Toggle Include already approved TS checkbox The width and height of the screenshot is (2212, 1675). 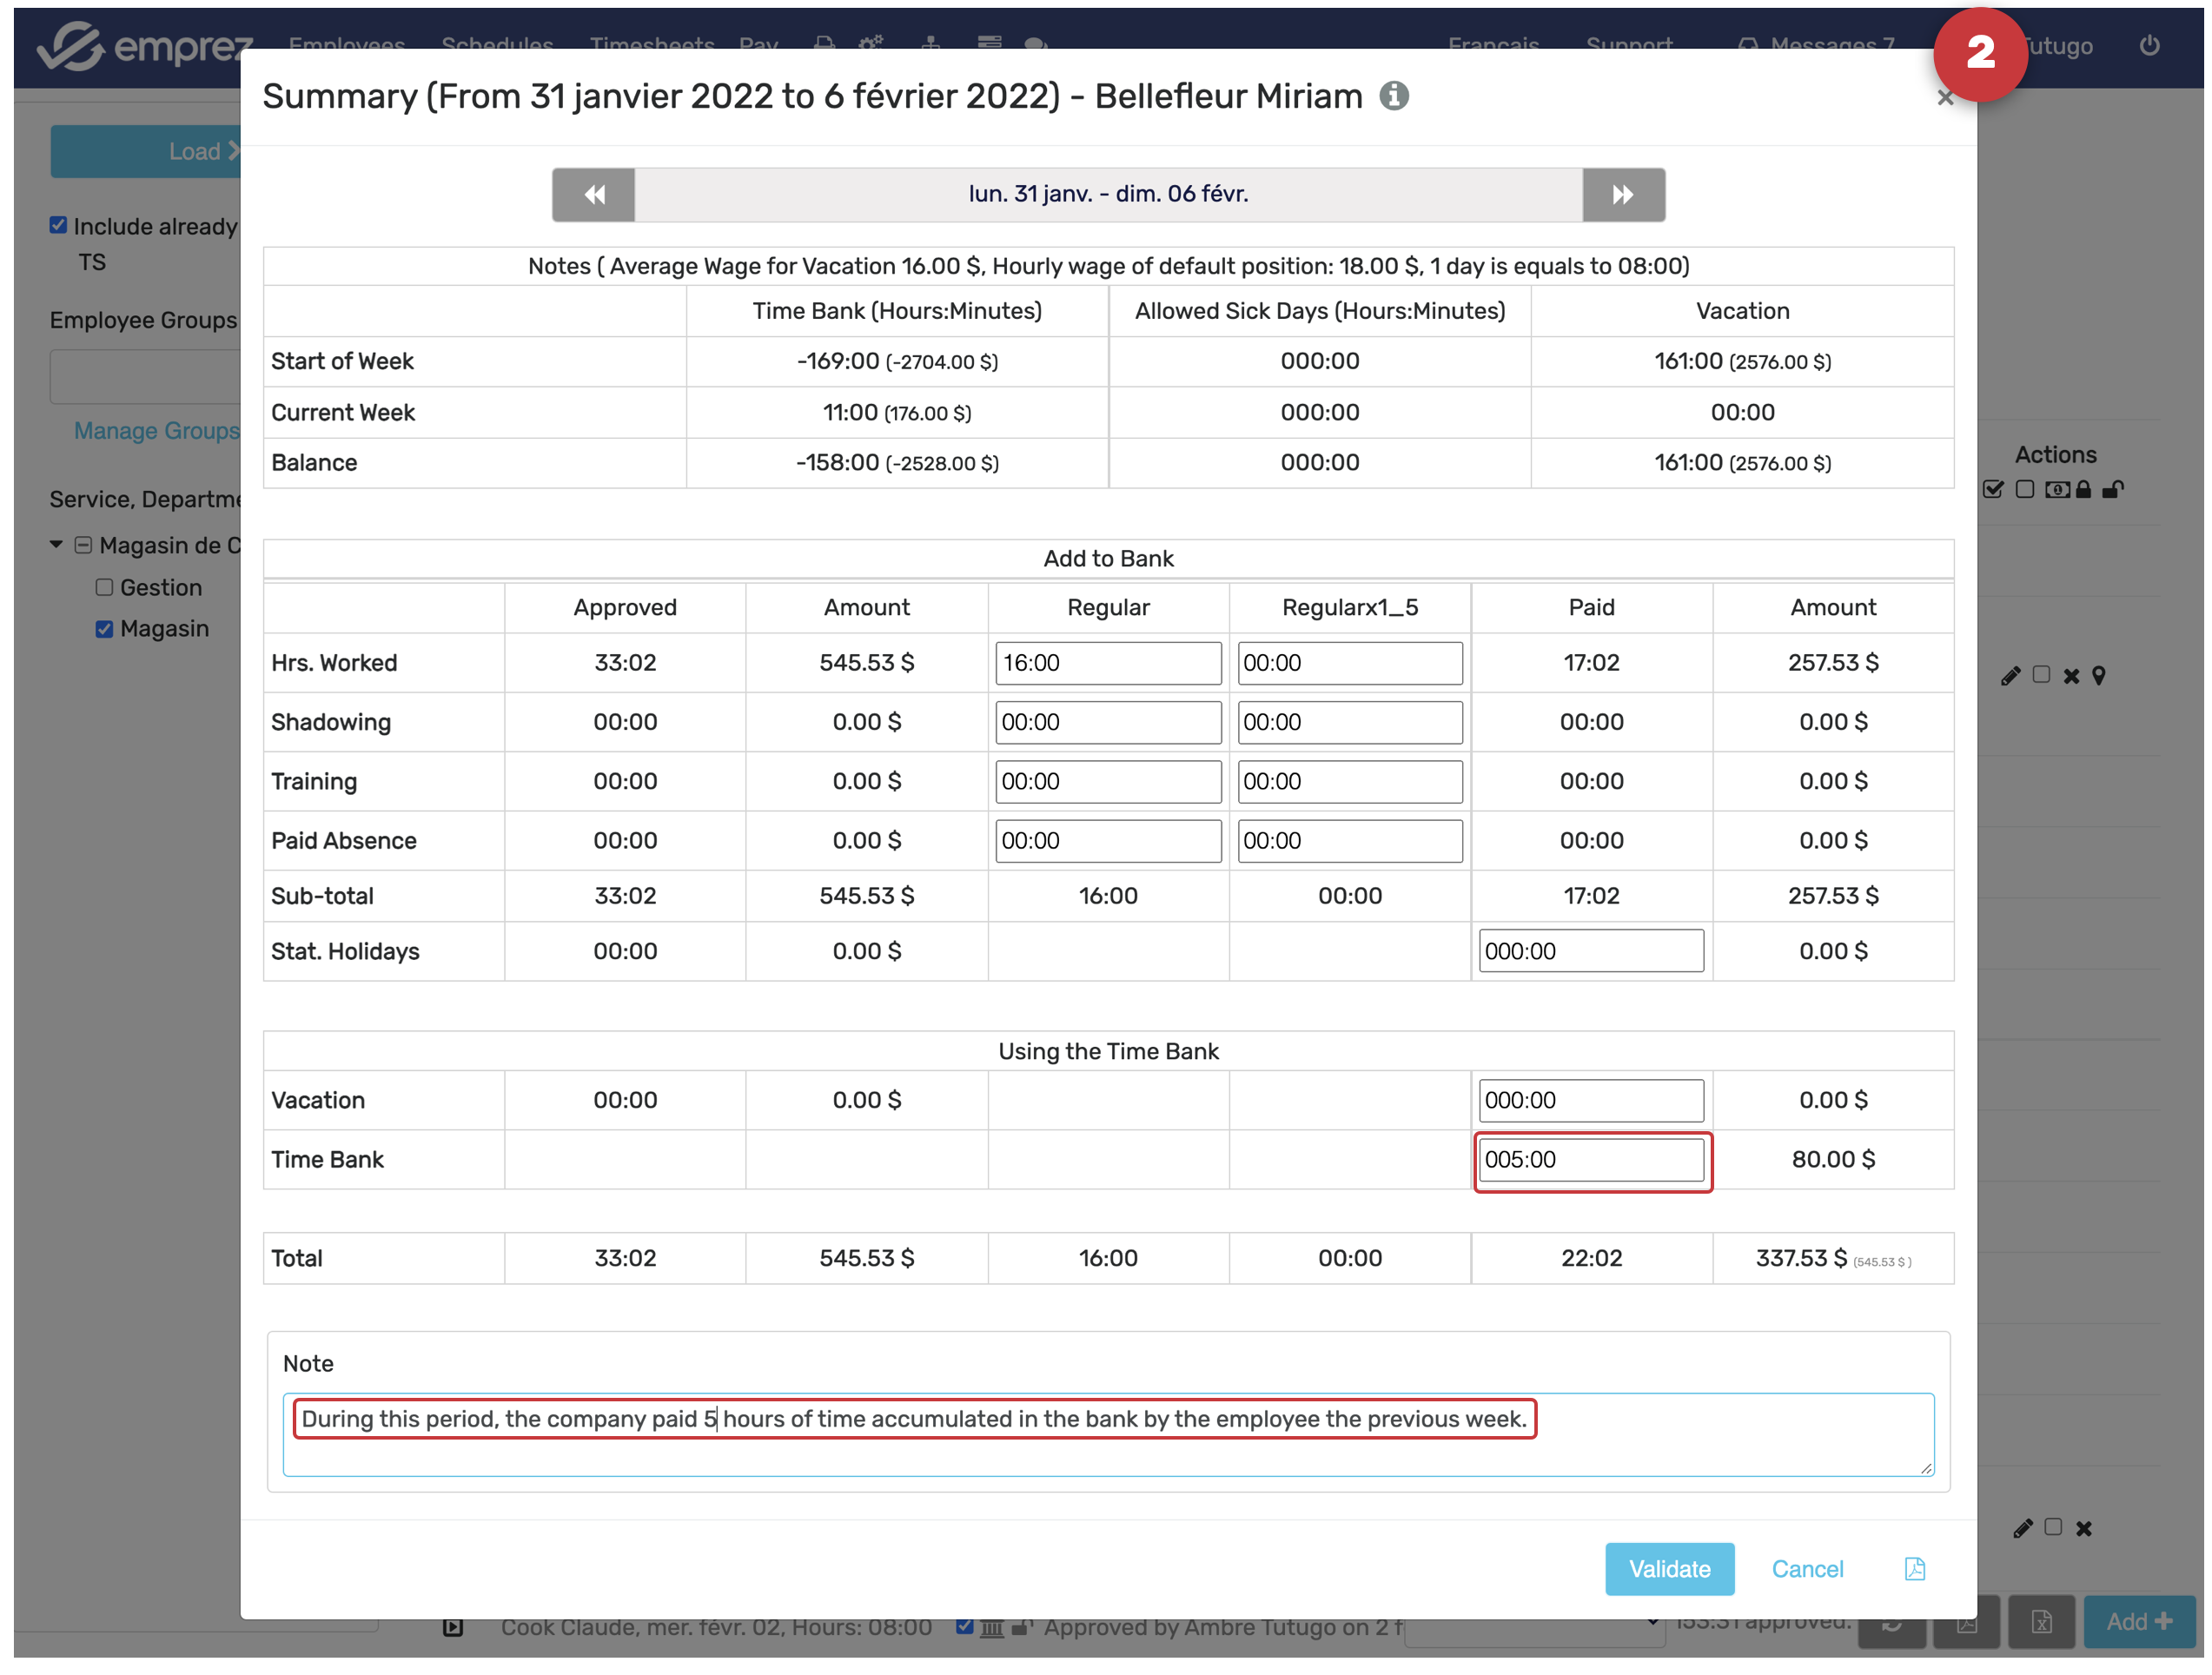[x=58, y=225]
